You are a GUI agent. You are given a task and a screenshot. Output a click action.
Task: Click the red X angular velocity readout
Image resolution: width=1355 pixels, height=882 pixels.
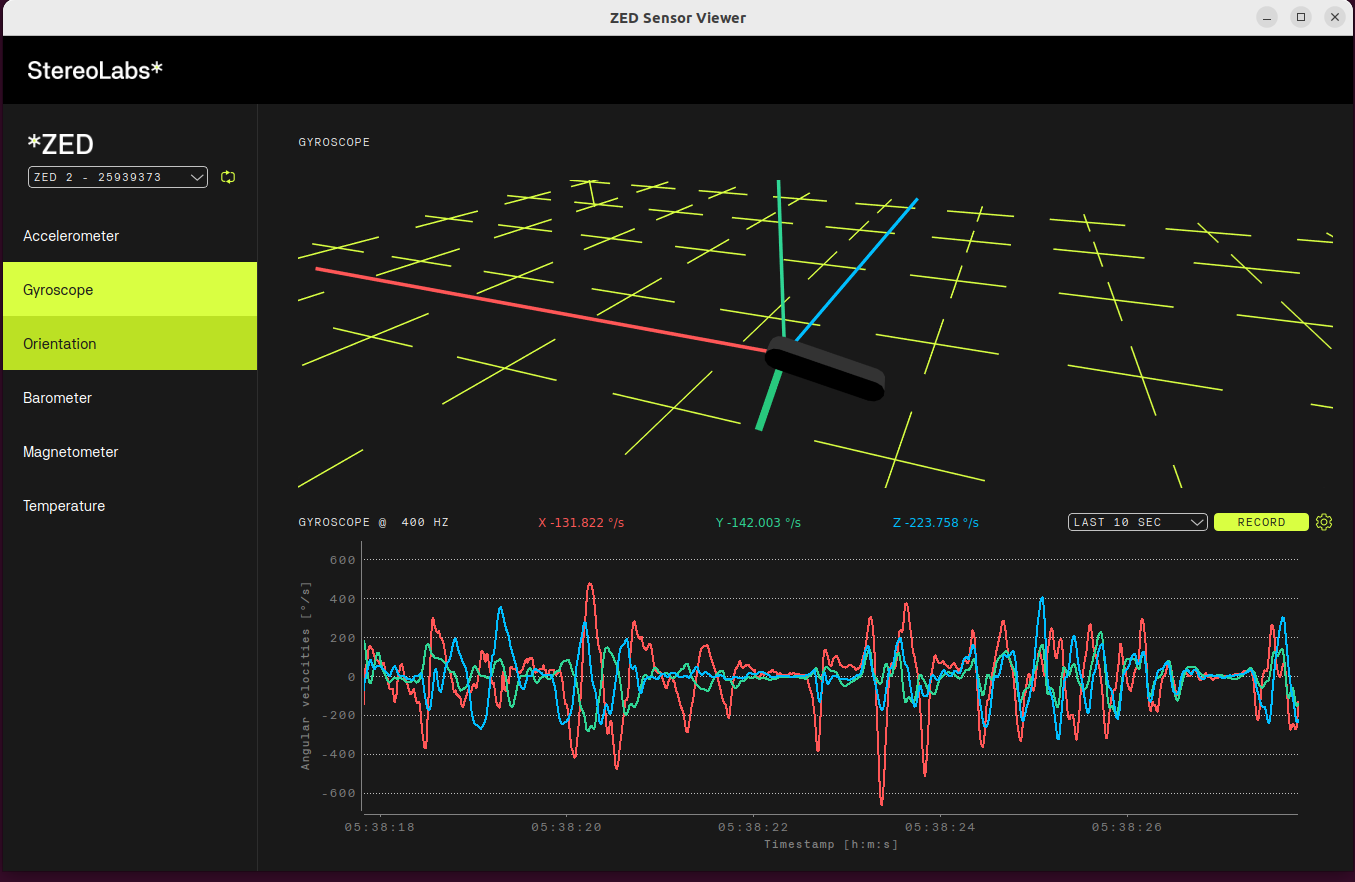coord(581,523)
